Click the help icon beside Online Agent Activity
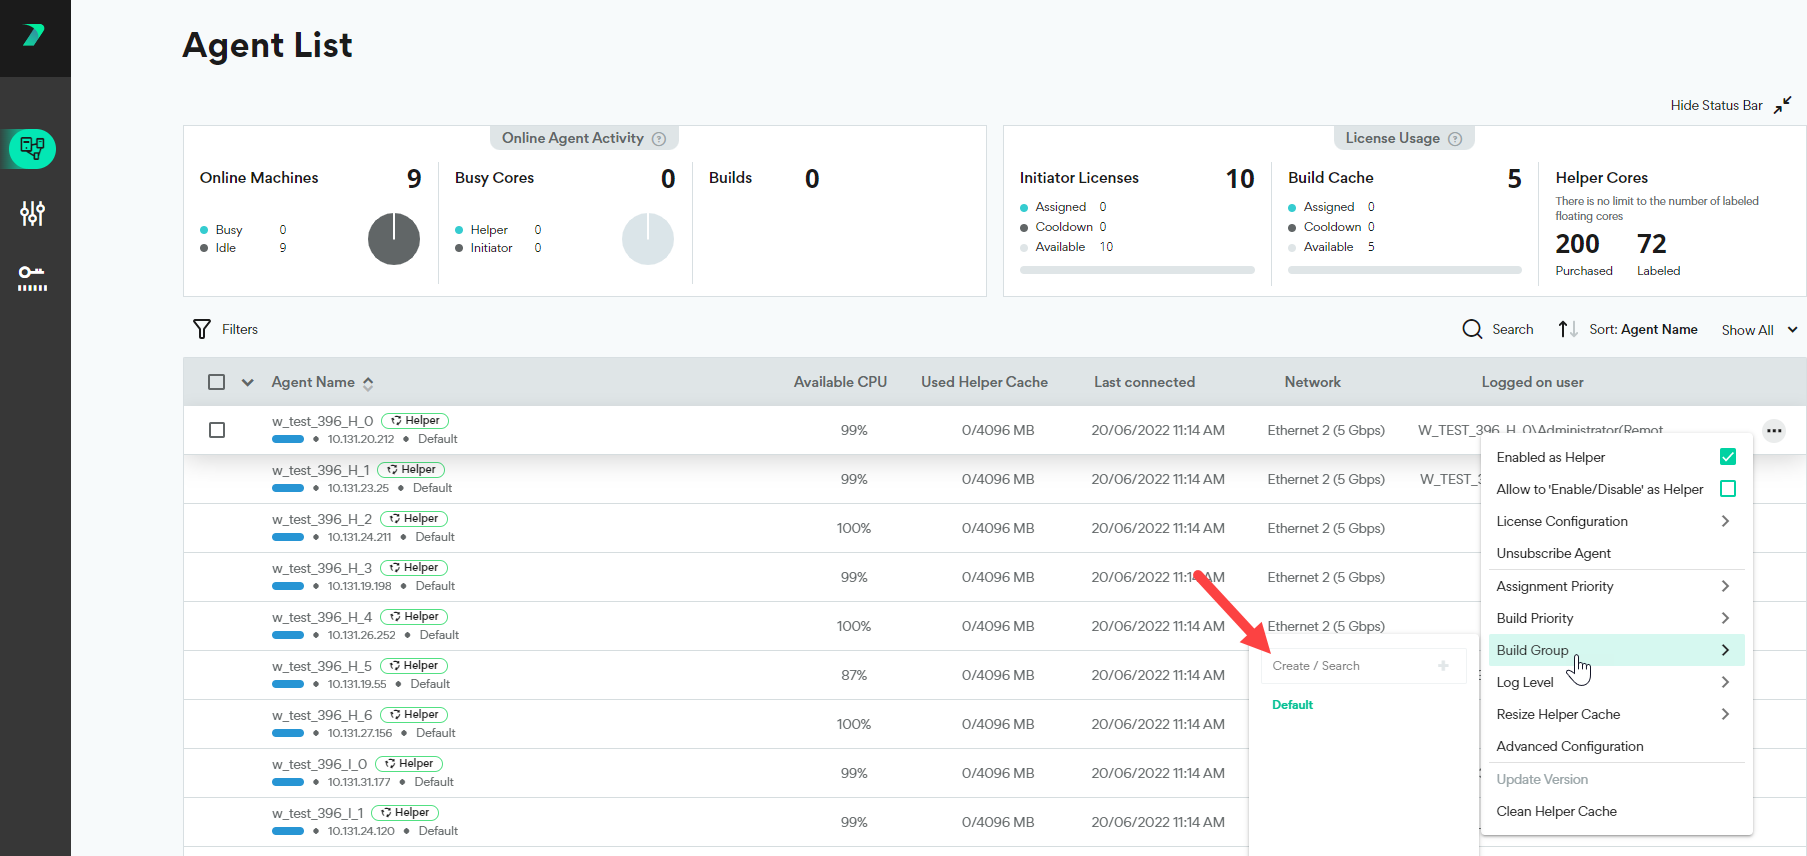This screenshot has height=856, width=1807. click(659, 139)
